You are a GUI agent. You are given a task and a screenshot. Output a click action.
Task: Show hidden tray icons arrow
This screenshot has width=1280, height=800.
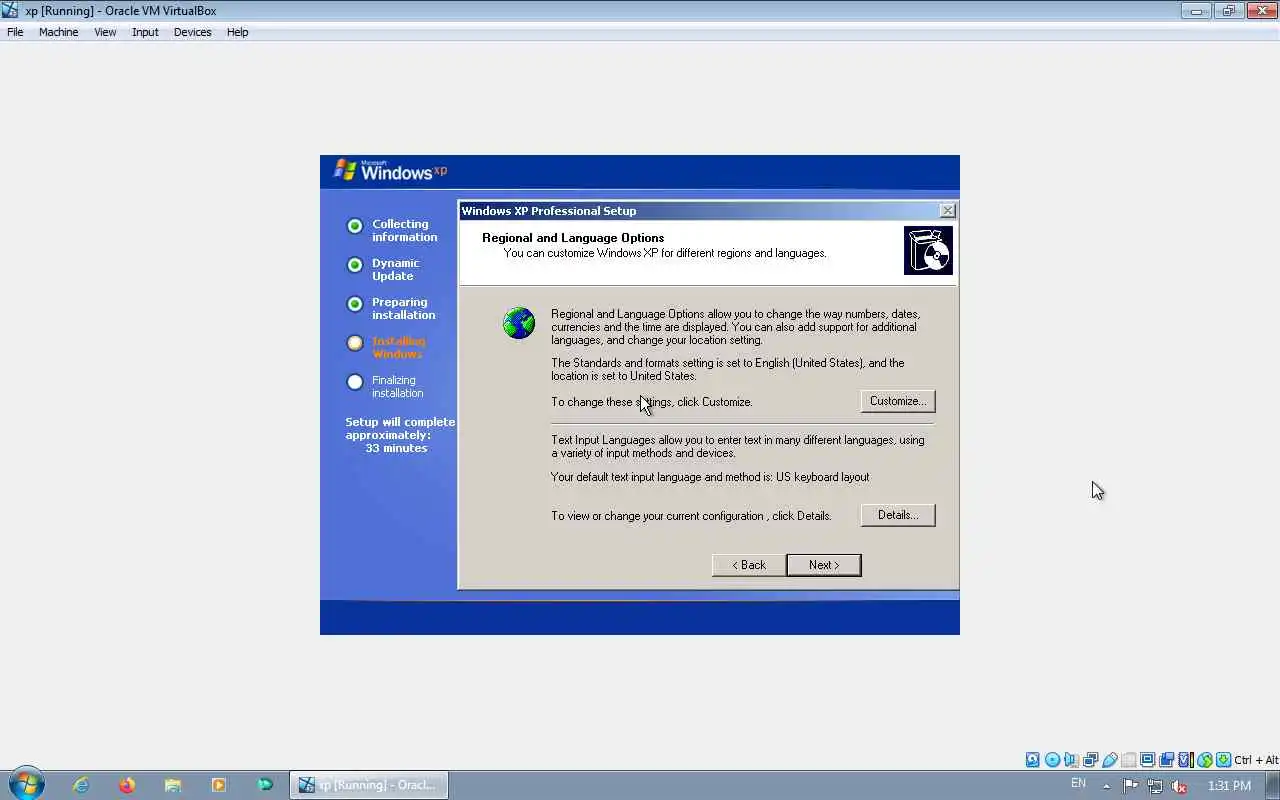1106,786
